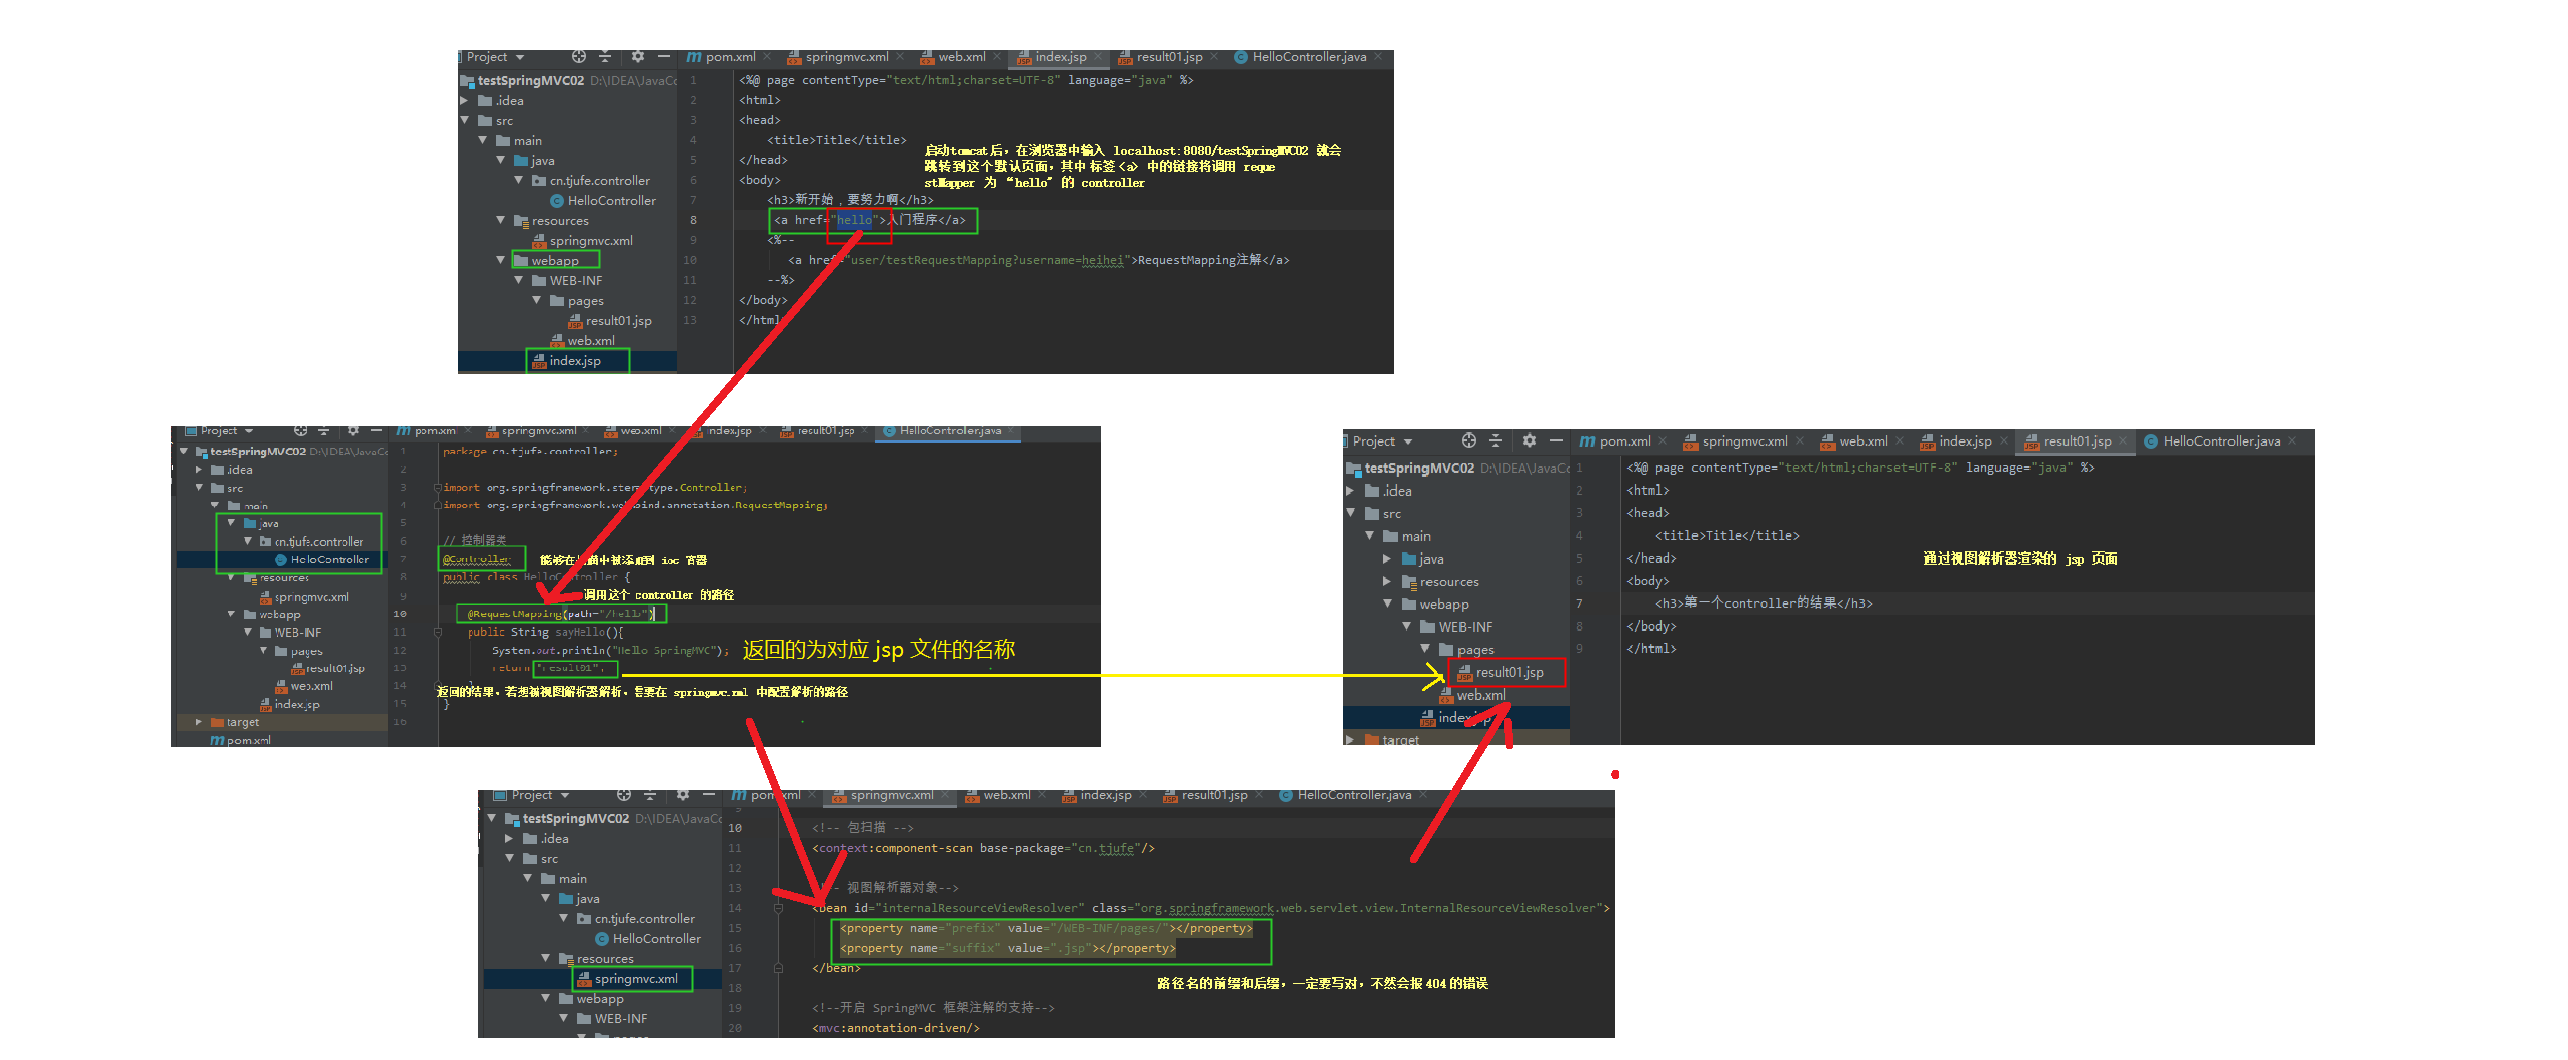Hide Project panel in result01.jsp window

pyautogui.click(x=1556, y=441)
